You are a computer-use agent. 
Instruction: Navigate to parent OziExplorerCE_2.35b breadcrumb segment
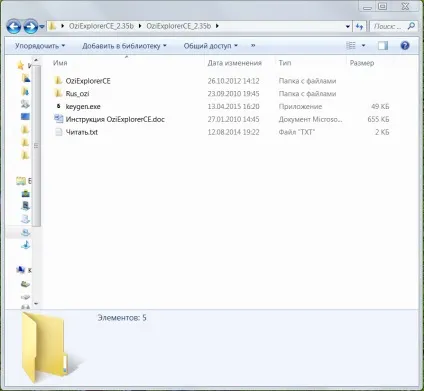pos(101,26)
